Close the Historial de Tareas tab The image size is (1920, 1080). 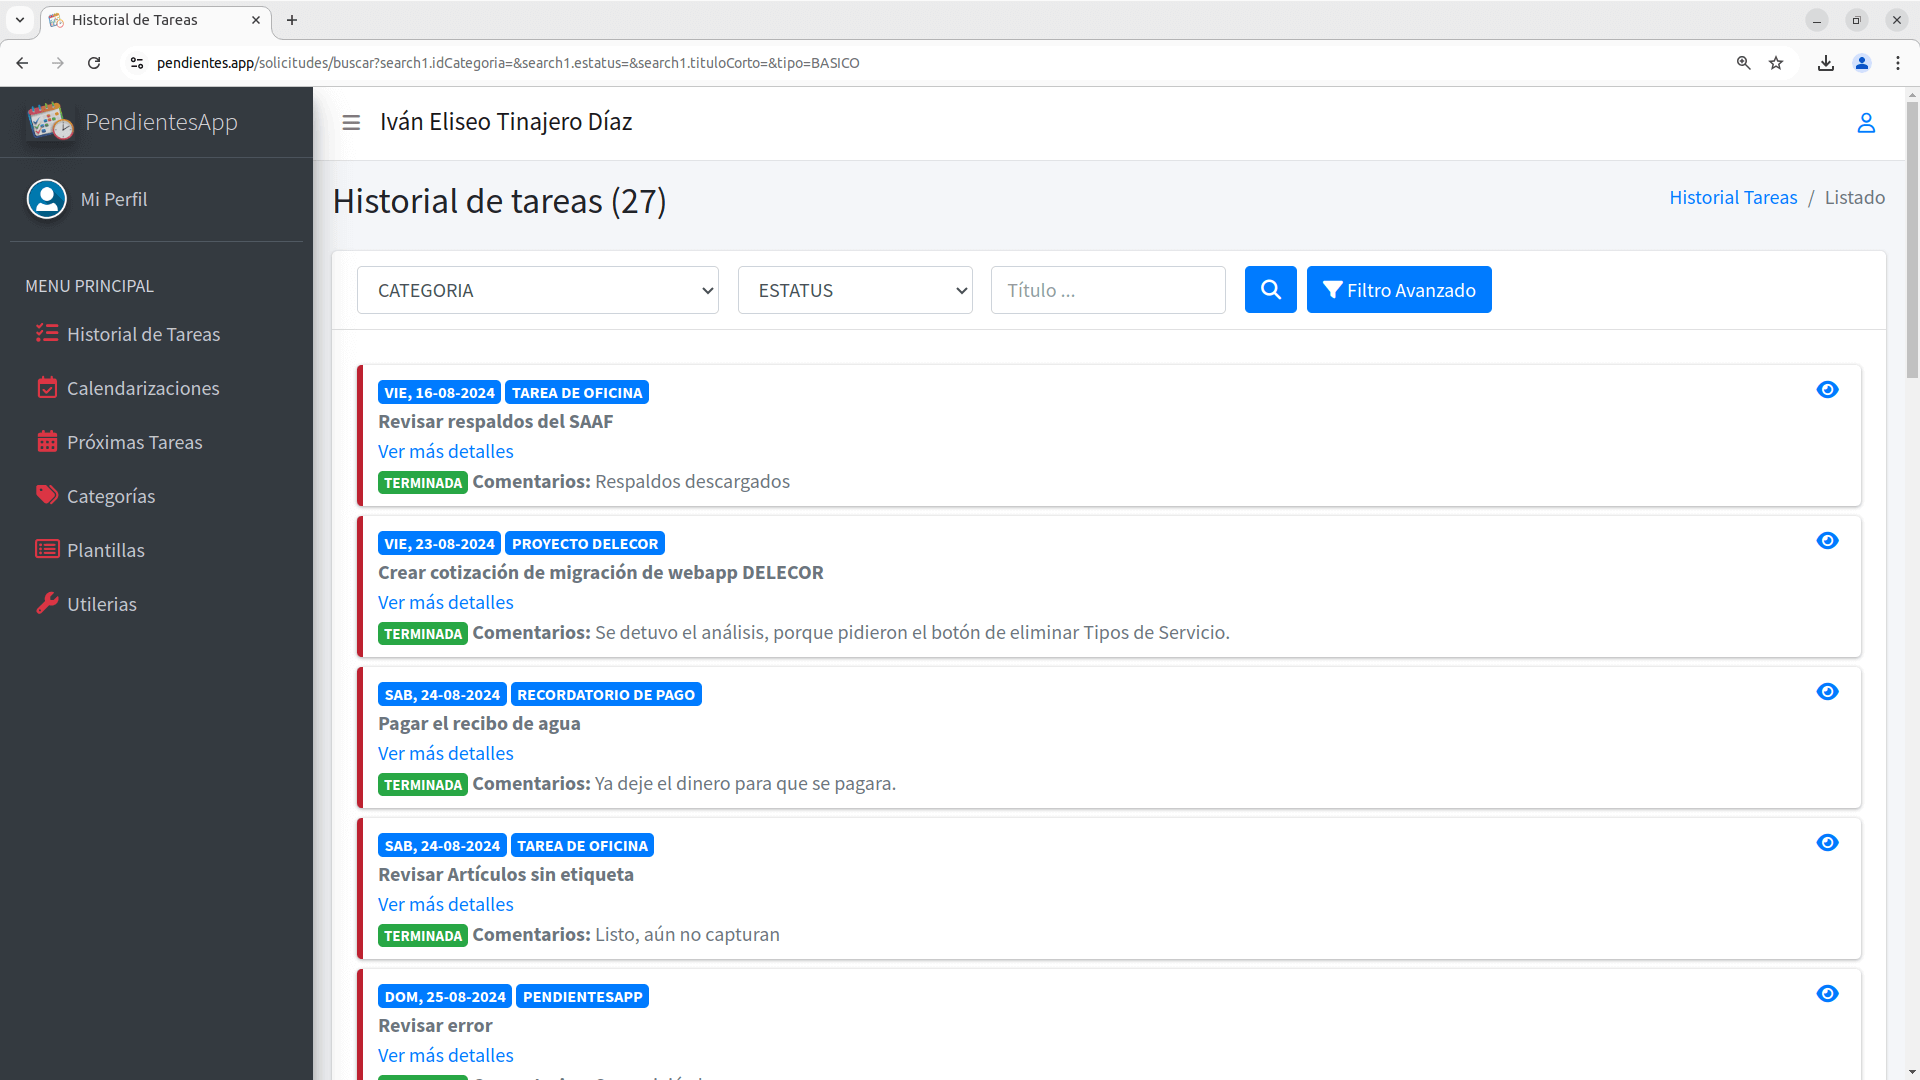click(x=256, y=20)
